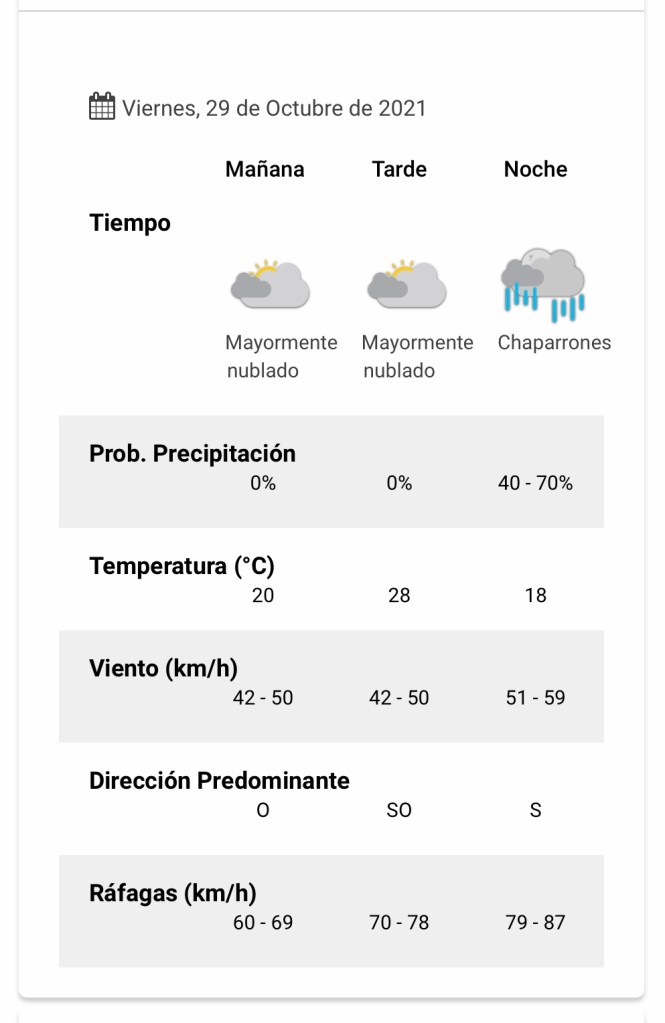
Task: Select the Tarde column header
Action: pyautogui.click(x=399, y=169)
